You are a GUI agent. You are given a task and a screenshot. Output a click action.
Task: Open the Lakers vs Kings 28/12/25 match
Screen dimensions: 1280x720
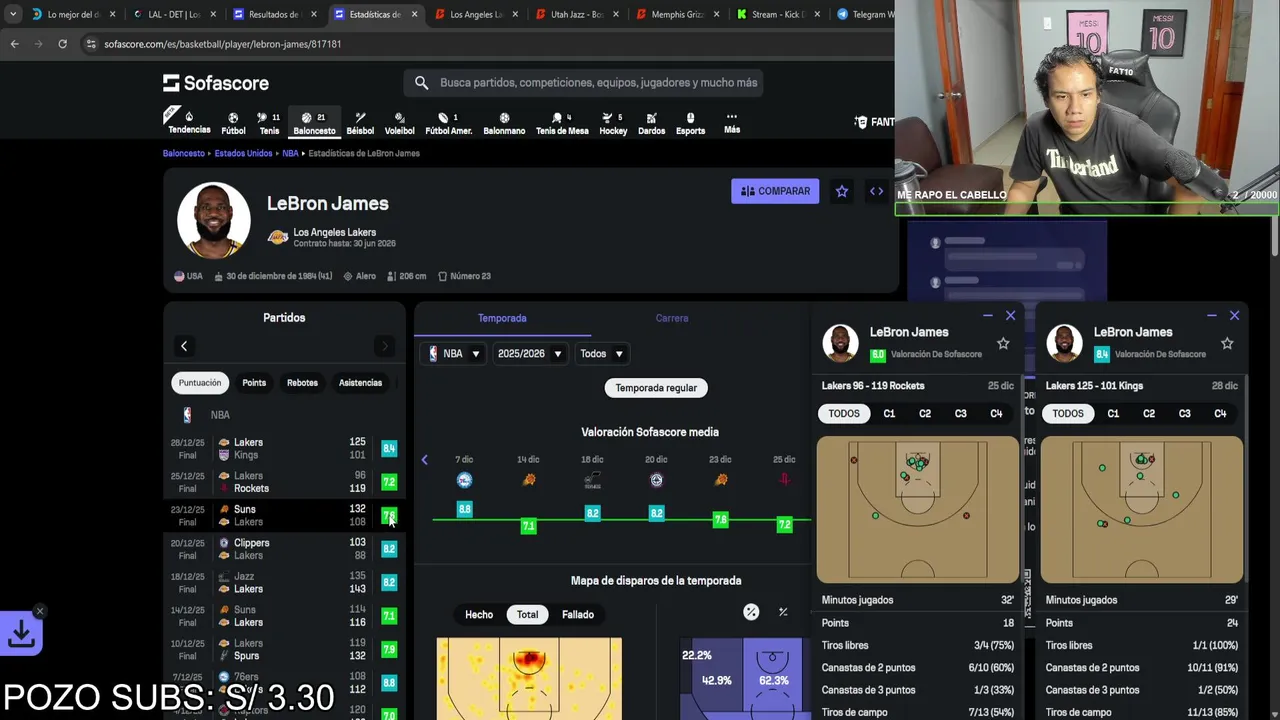[284, 448]
